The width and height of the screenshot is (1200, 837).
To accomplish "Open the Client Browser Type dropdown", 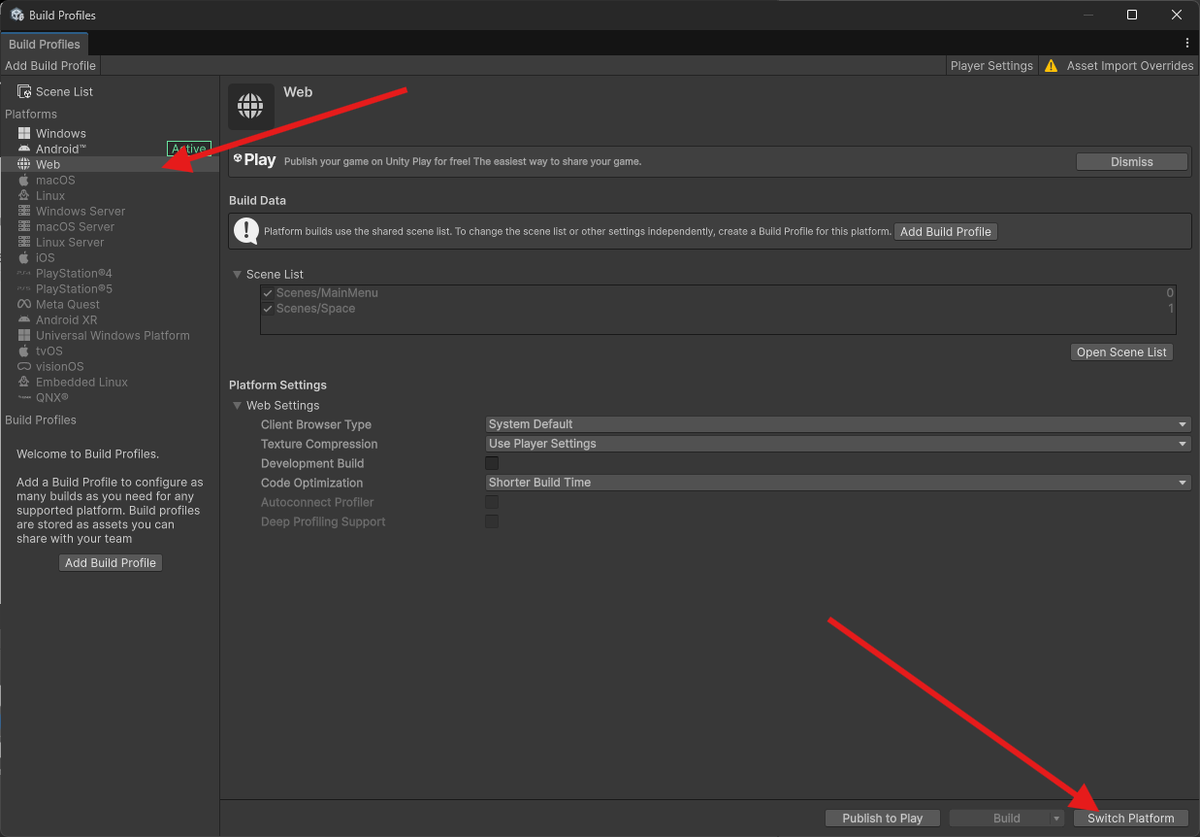I will [x=838, y=424].
